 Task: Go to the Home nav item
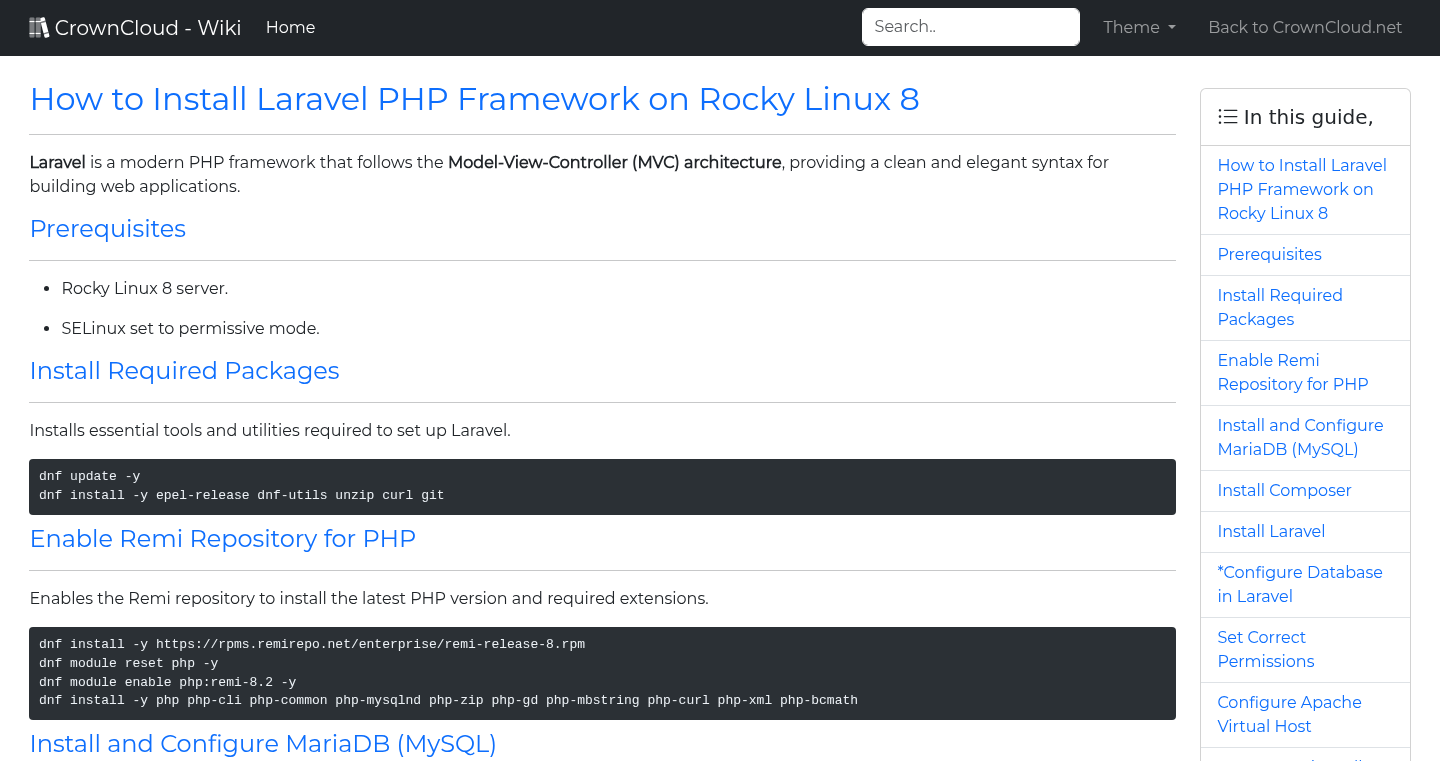(x=290, y=28)
